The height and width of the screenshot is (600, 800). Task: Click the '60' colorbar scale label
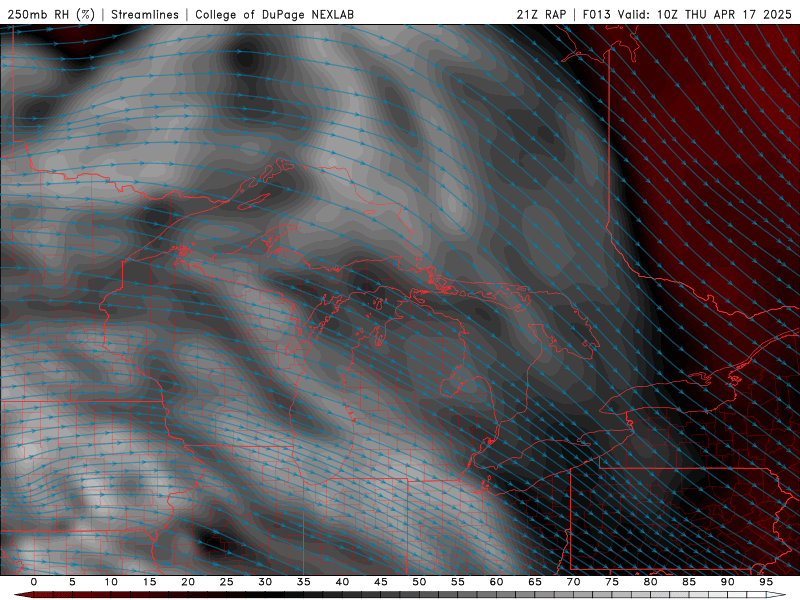pyautogui.click(x=496, y=582)
